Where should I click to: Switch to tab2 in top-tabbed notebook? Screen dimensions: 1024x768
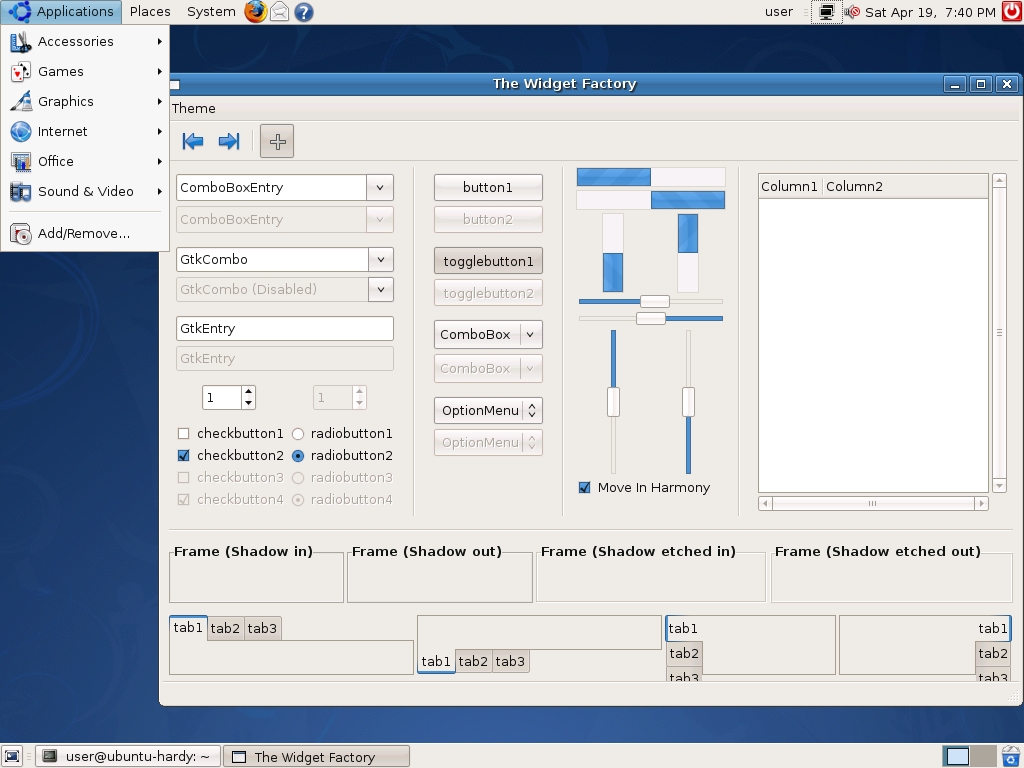pos(225,629)
